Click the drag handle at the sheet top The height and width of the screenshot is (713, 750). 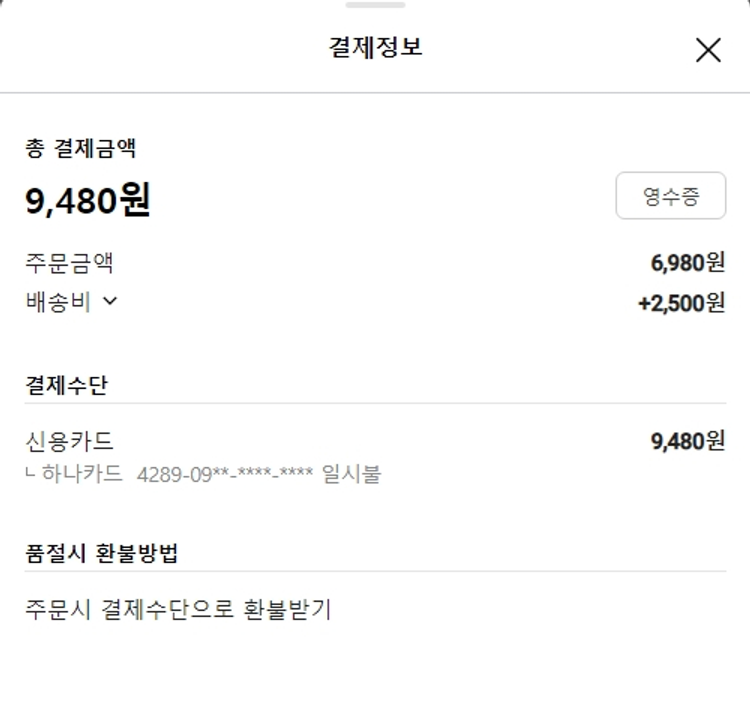(x=375, y=5)
